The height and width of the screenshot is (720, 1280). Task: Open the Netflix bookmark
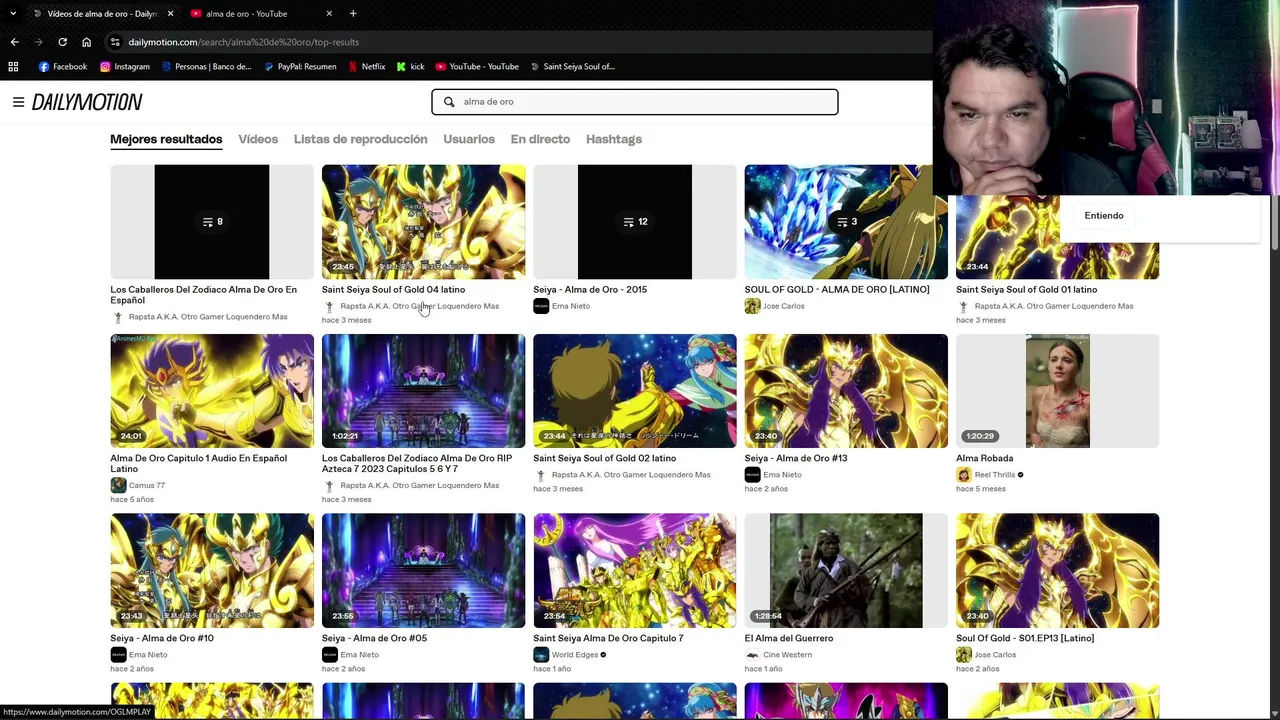click(366, 67)
